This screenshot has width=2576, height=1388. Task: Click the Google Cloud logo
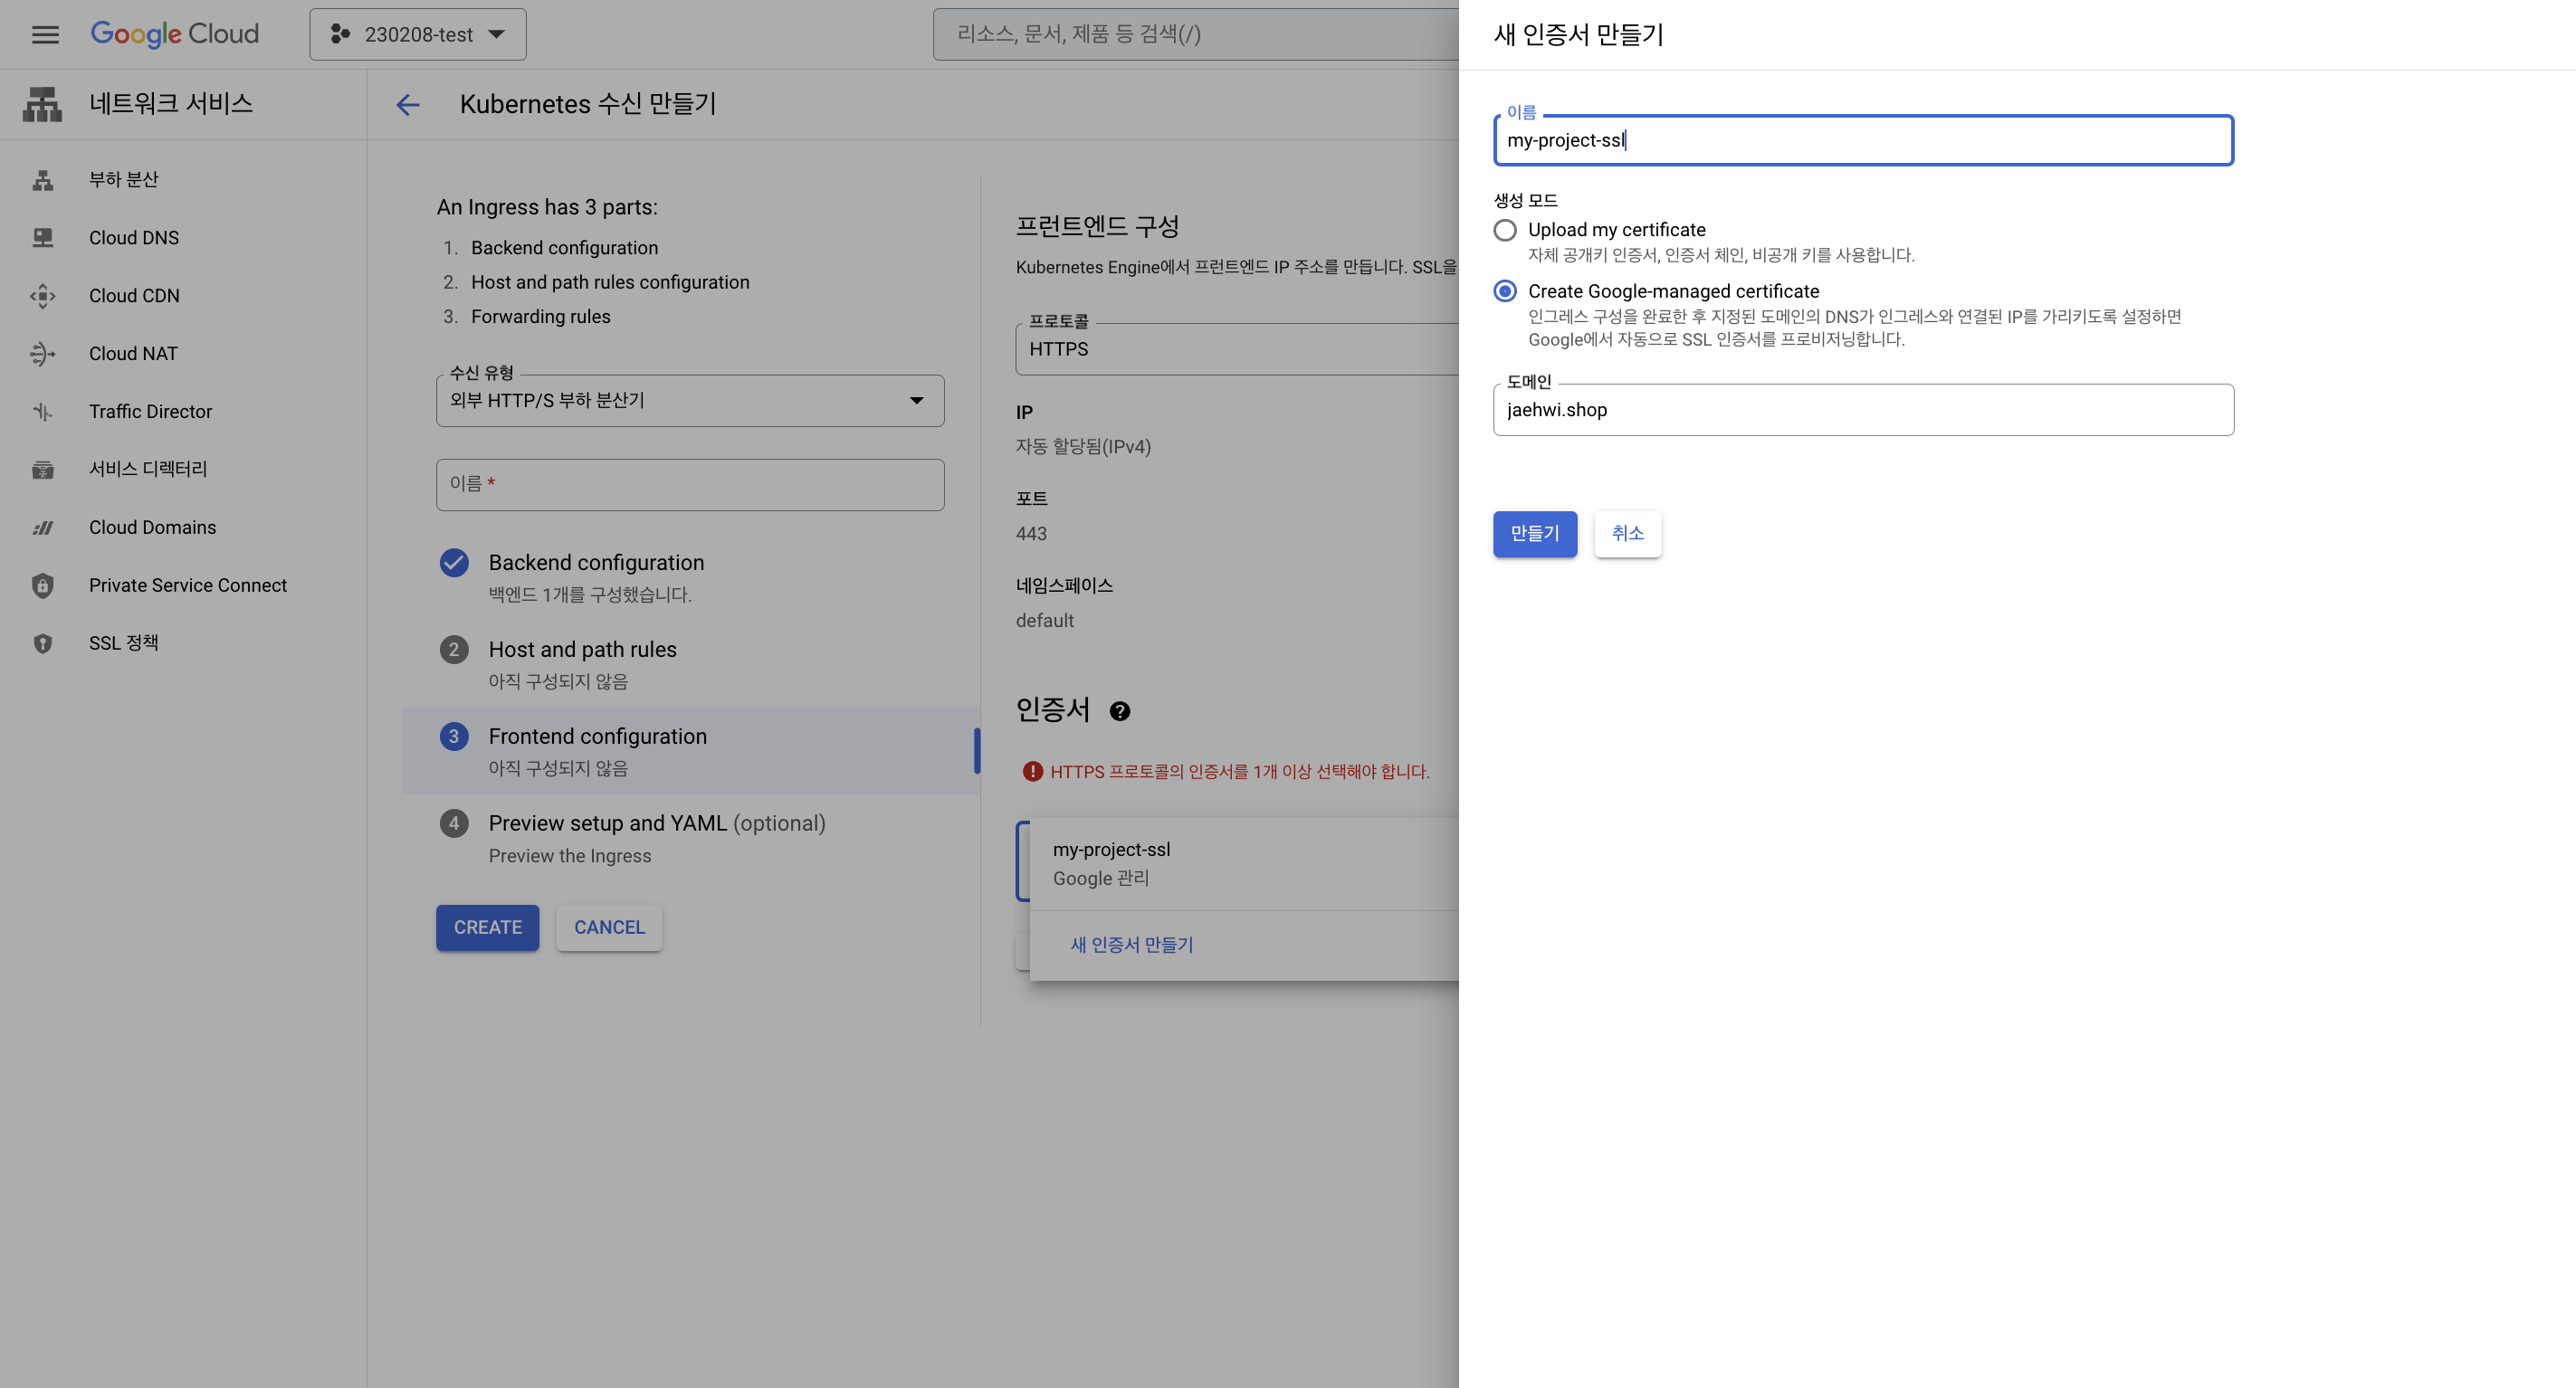(175, 34)
